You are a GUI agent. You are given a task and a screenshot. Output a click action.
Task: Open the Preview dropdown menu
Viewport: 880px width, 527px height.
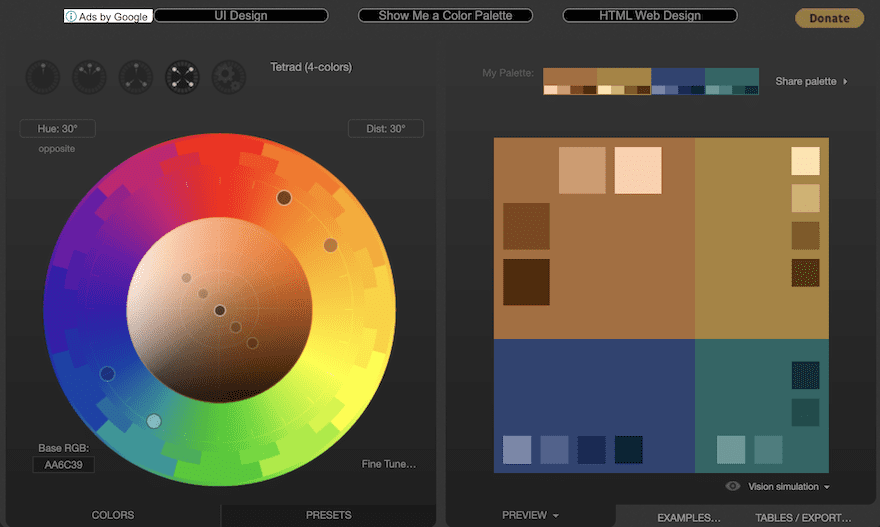coord(531,516)
